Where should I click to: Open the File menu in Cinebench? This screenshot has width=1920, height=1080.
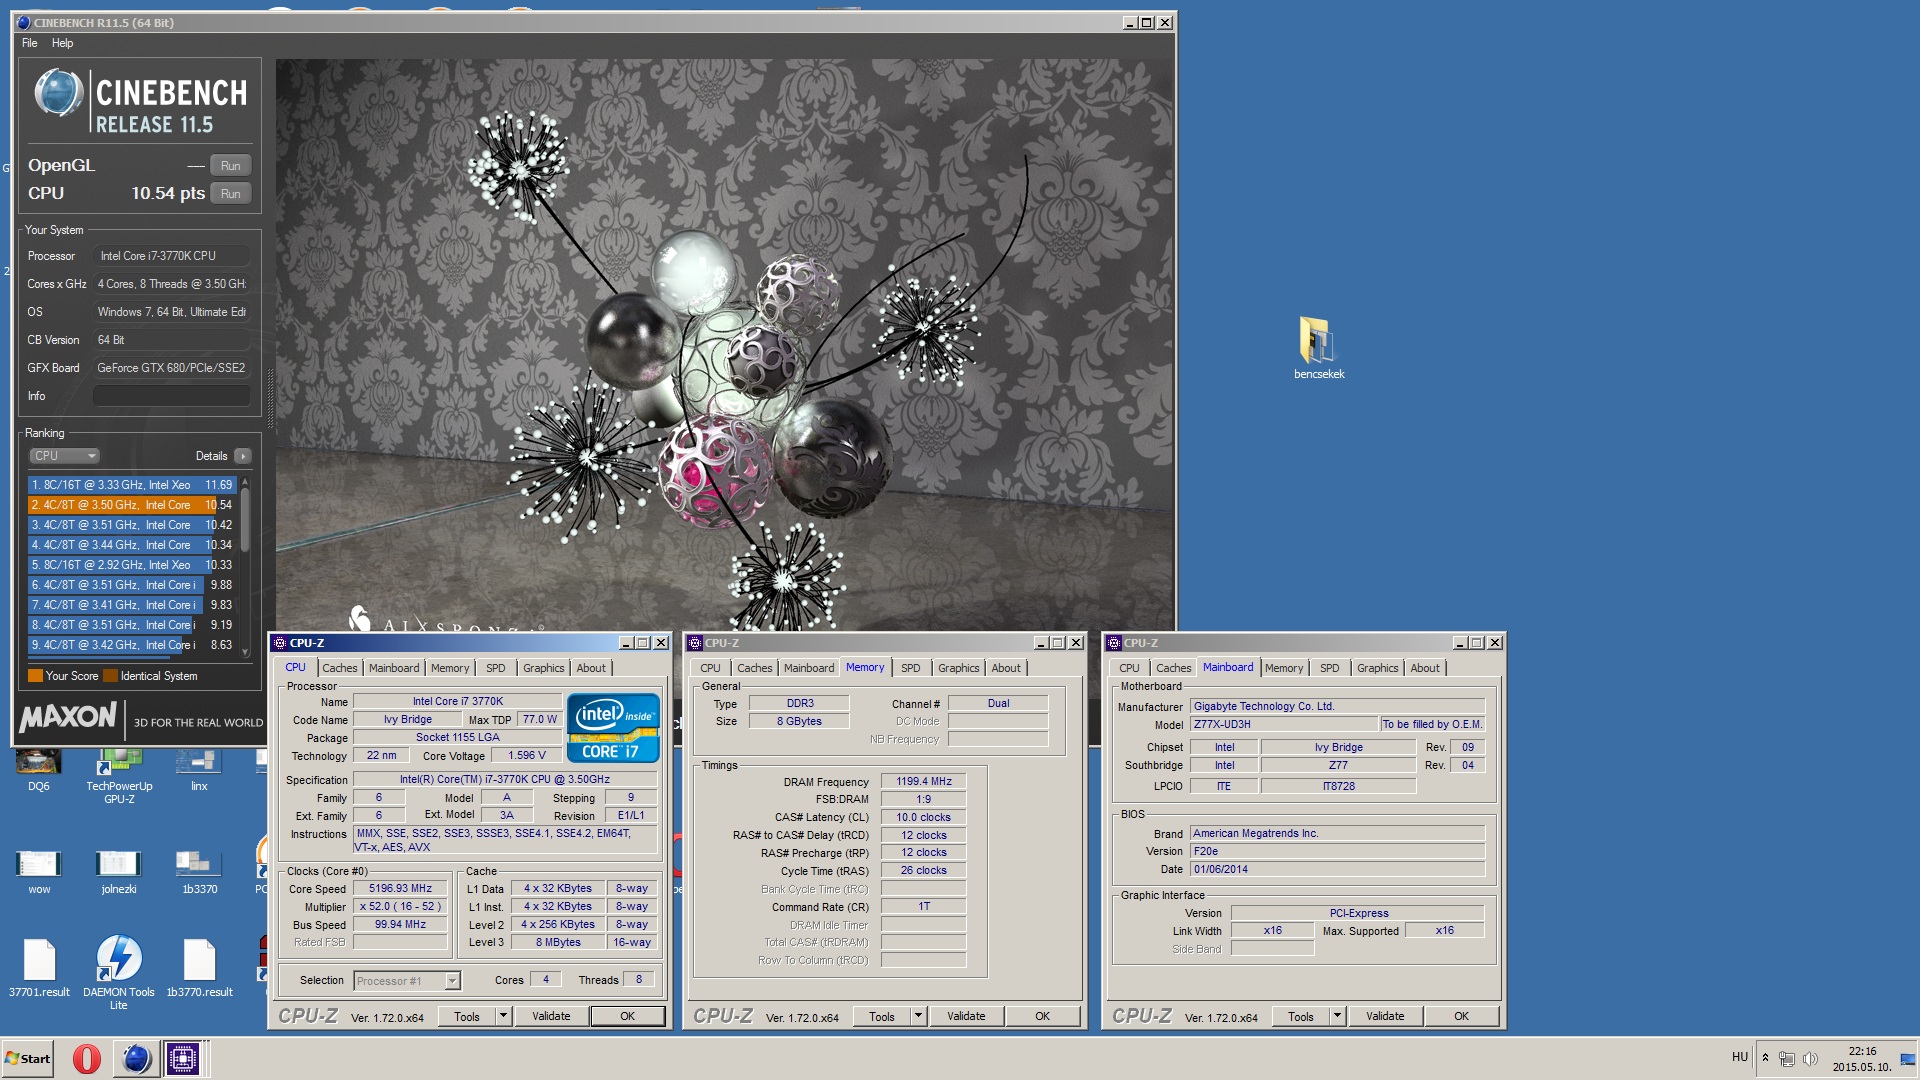point(30,43)
